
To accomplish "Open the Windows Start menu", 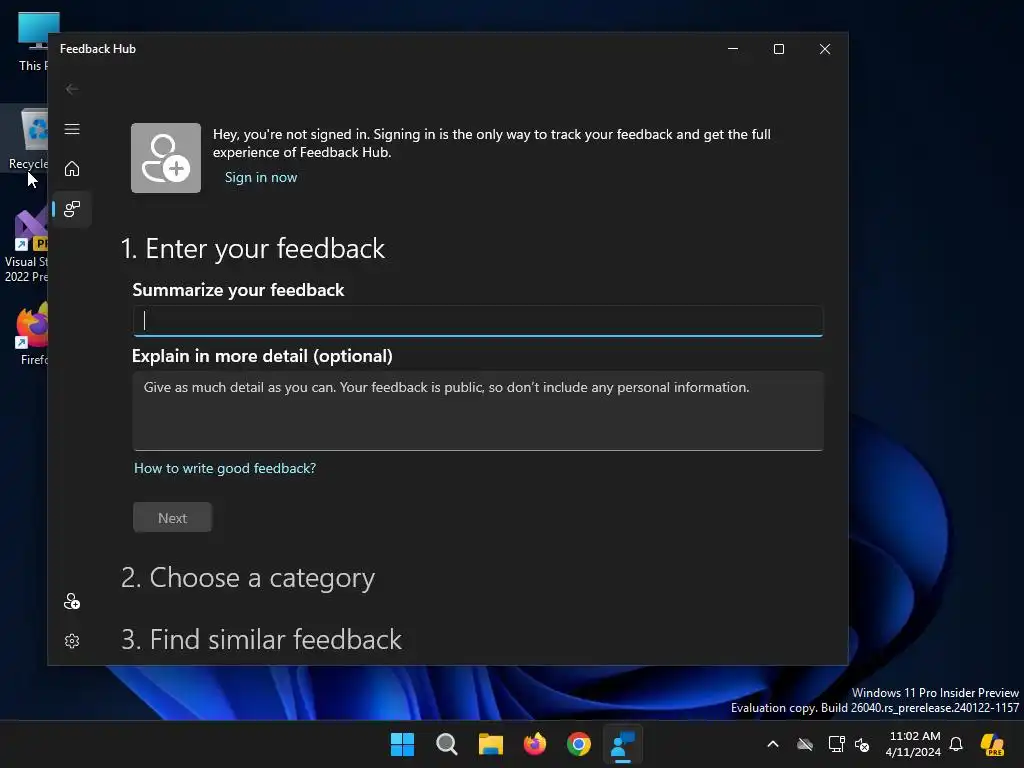I will (402, 744).
